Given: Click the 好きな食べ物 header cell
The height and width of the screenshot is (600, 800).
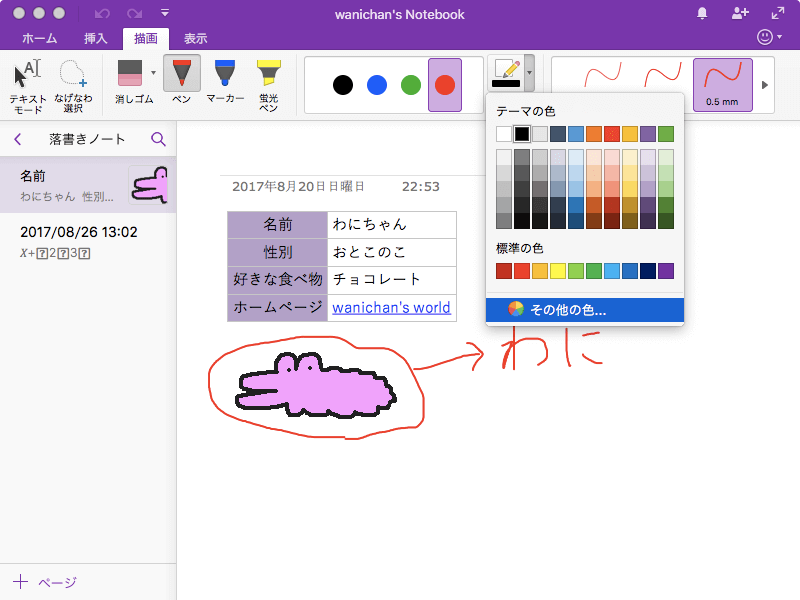Looking at the screenshot, I should pos(278,280).
